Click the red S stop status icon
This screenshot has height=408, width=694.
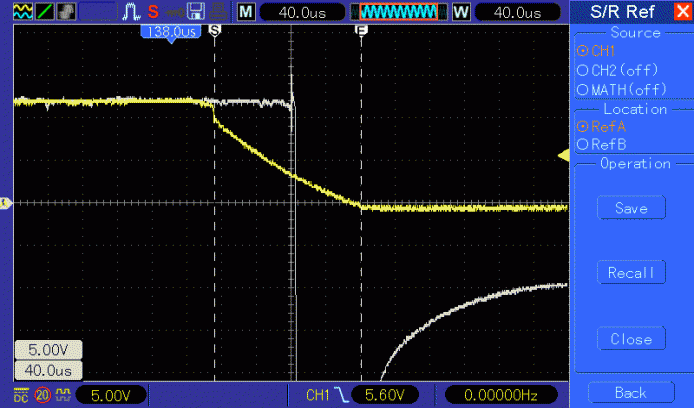pos(153,12)
